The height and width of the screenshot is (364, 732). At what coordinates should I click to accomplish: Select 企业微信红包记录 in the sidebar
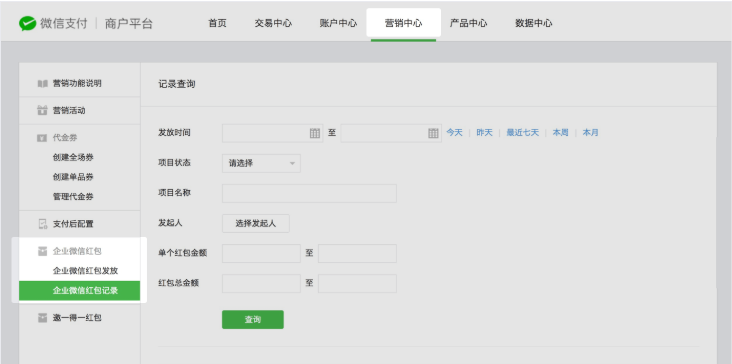[x=79, y=291]
